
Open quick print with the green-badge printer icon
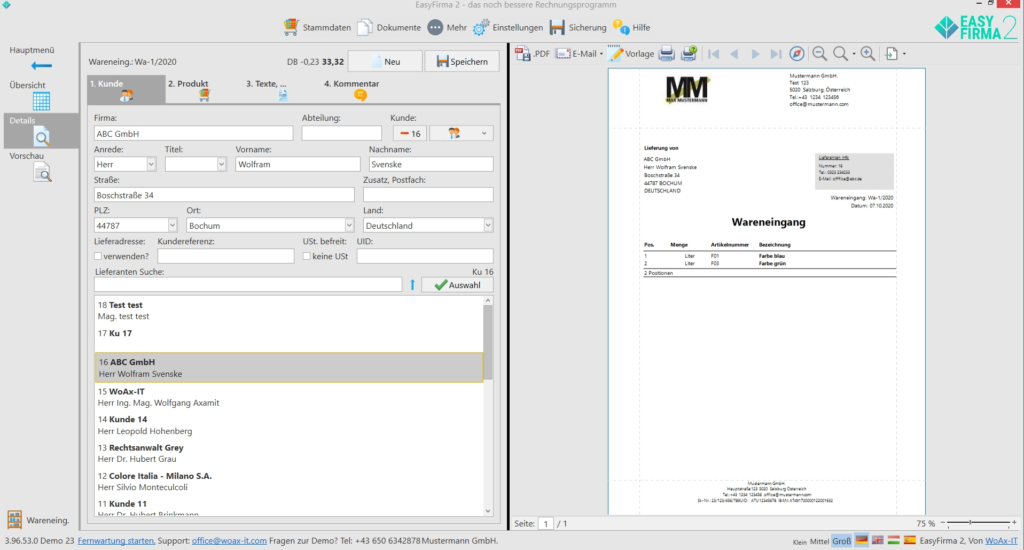(689, 54)
